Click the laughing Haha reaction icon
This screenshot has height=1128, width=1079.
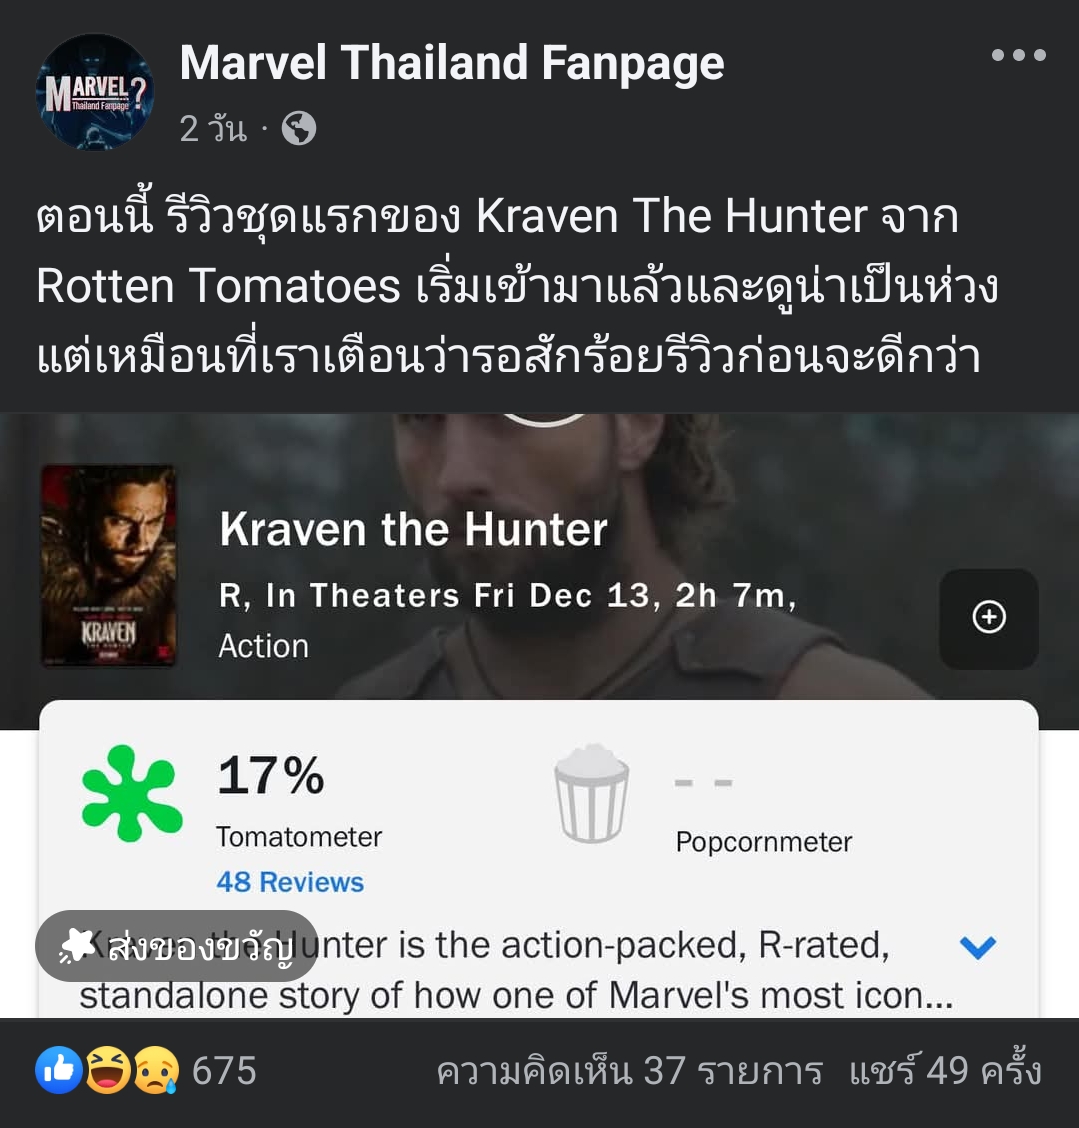point(109,1070)
